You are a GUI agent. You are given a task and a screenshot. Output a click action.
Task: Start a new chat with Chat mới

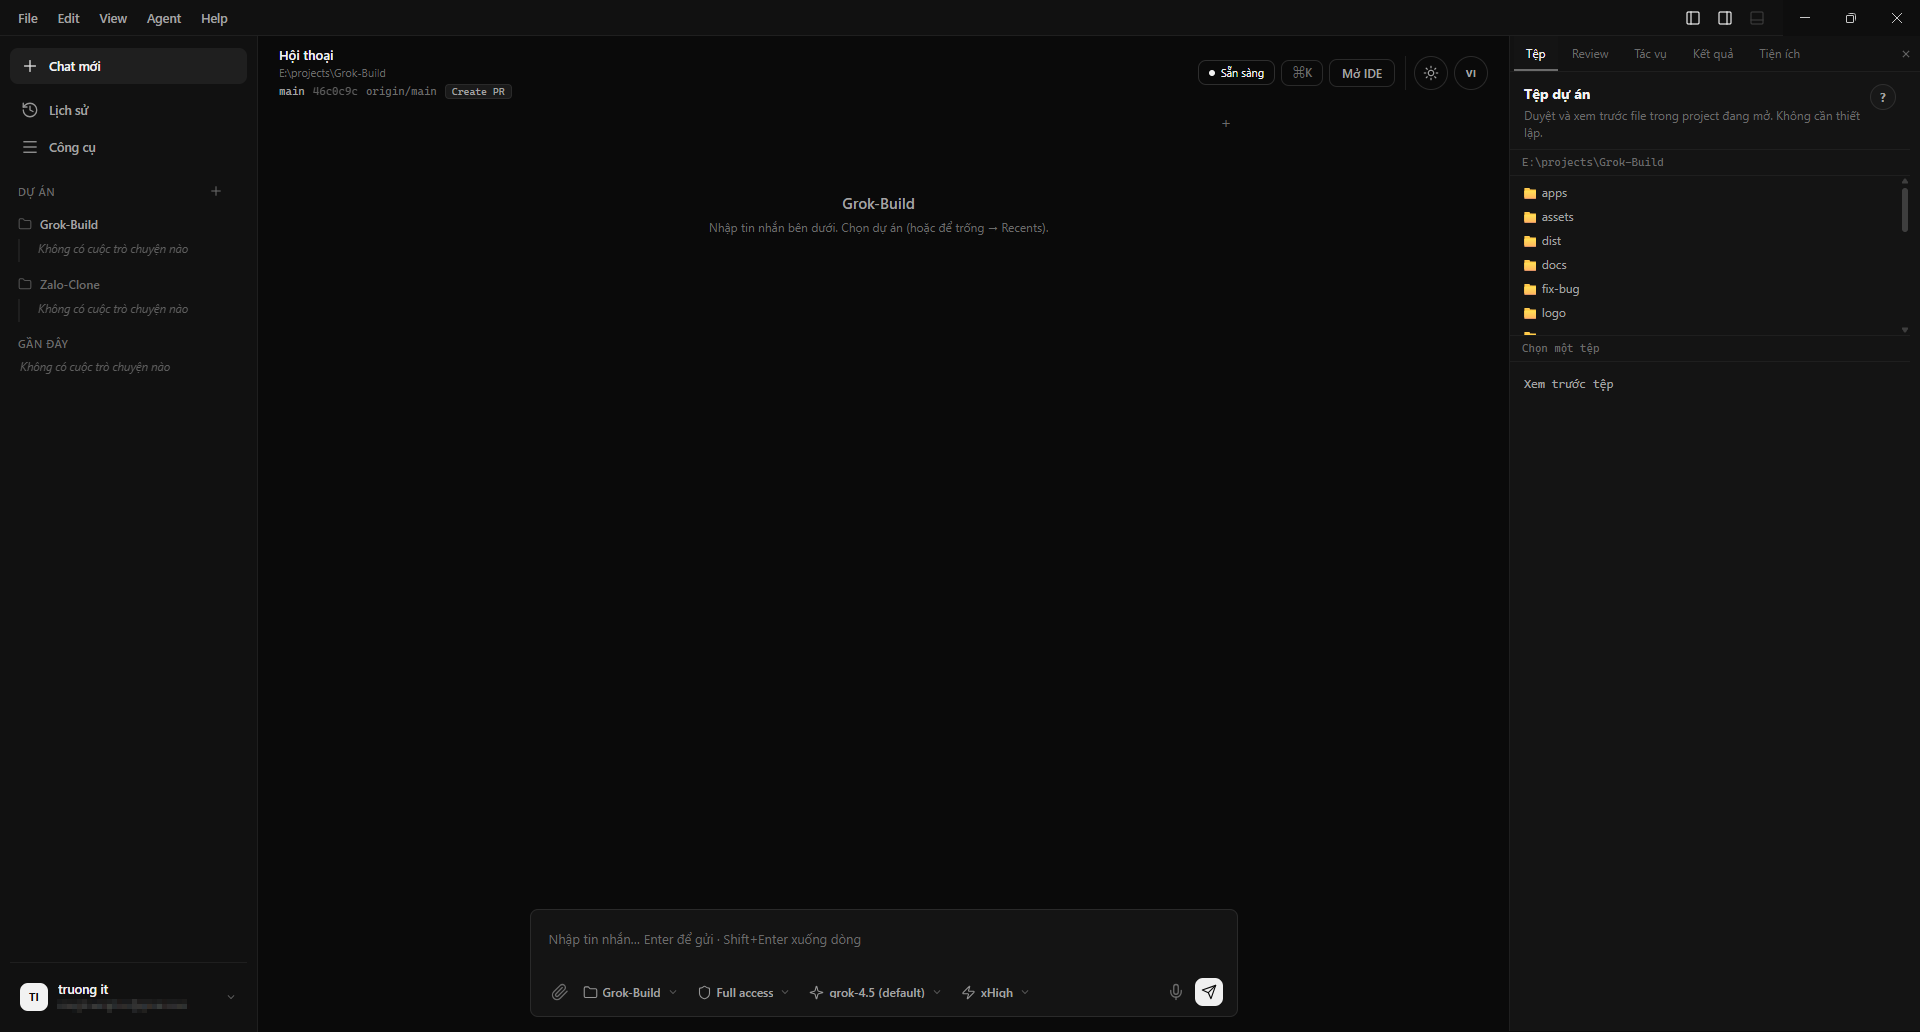point(128,66)
